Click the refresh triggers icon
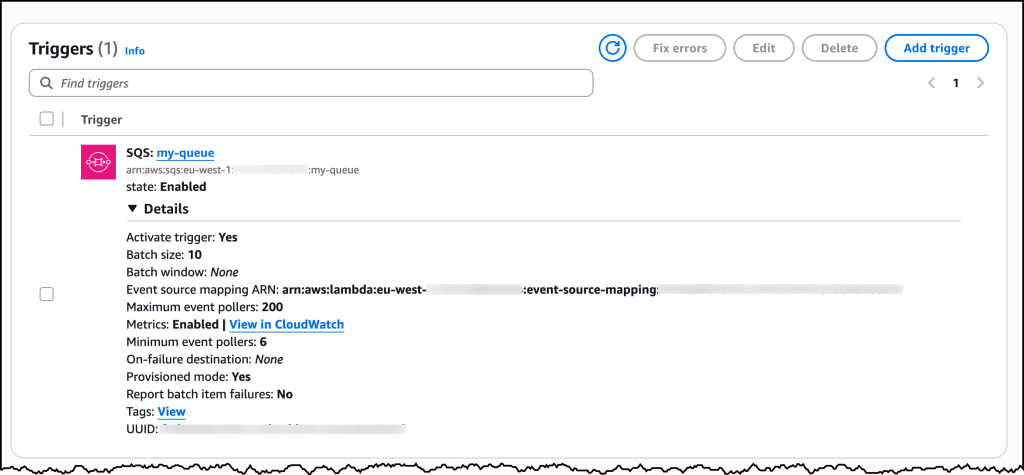 tap(612, 47)
